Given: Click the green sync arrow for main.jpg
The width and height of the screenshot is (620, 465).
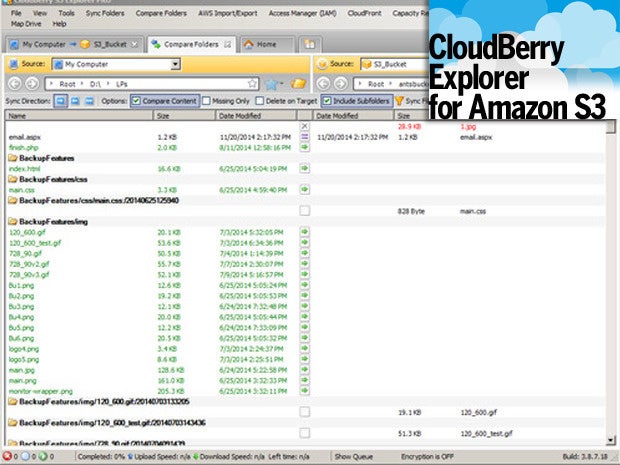Looking at the screenshot, I should click(x=304, y=370).
